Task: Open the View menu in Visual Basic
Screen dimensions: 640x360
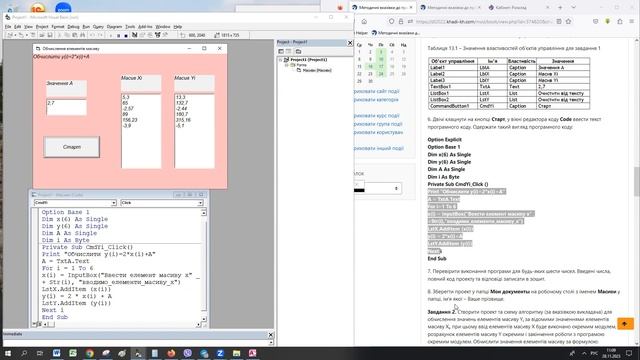Action: coord(28,27)
